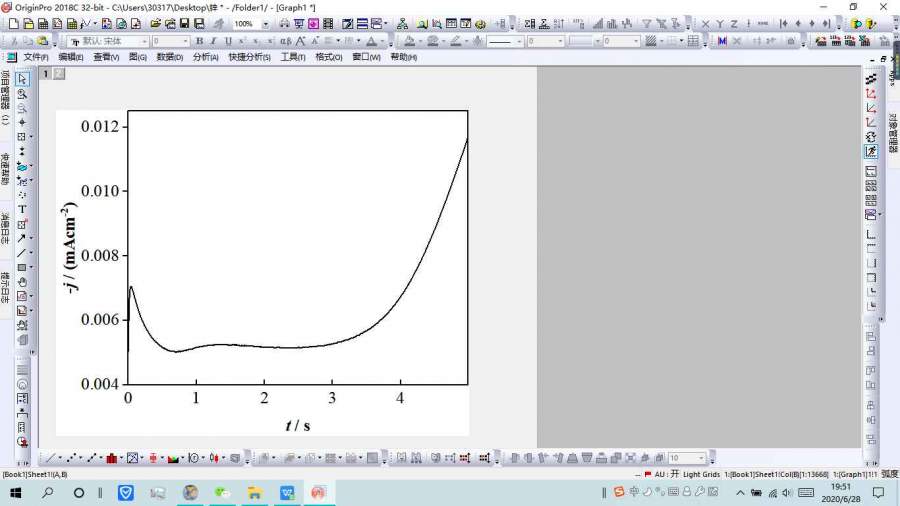This screenshot has width=900, height=506.
Task: Toggle Bold text formatting
Action: (199, 41)
